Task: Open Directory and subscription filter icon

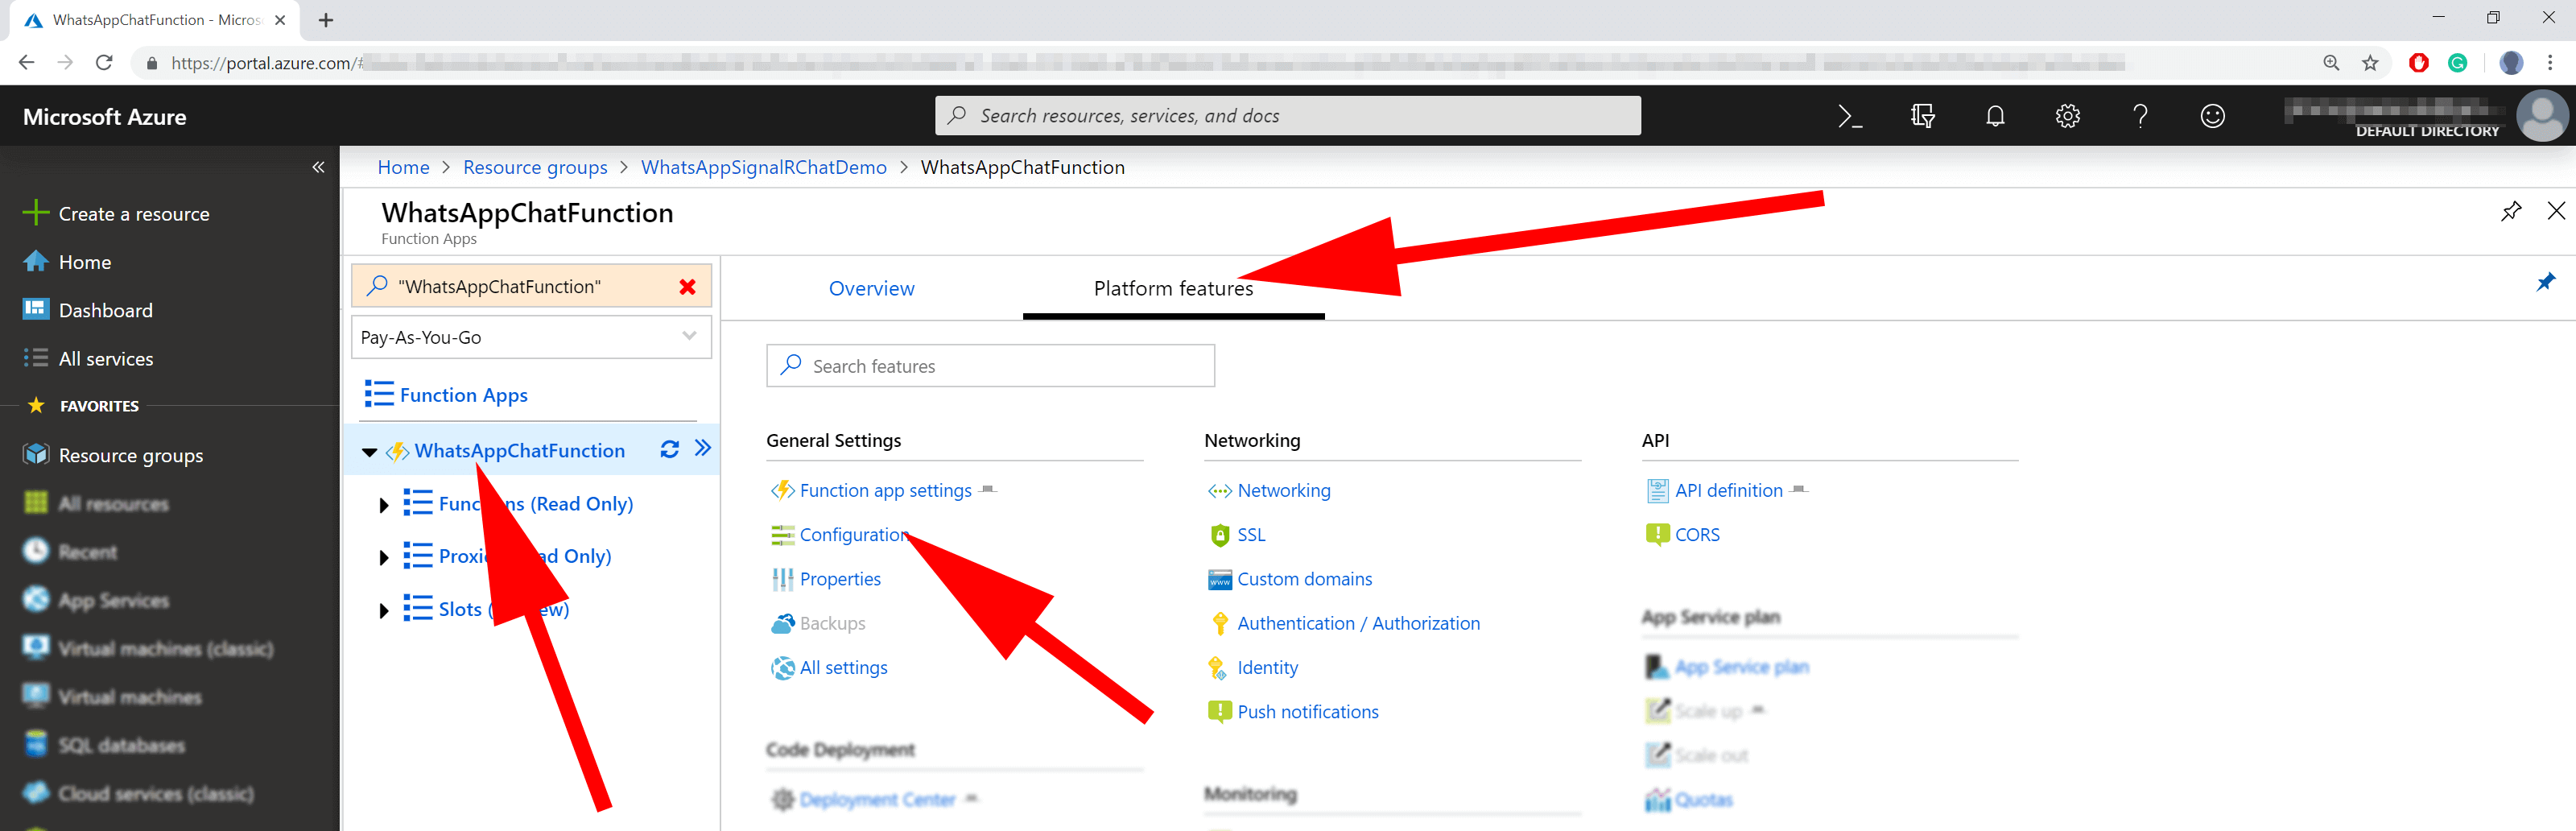Action: pyautogui.click(x=1922, y=116)
